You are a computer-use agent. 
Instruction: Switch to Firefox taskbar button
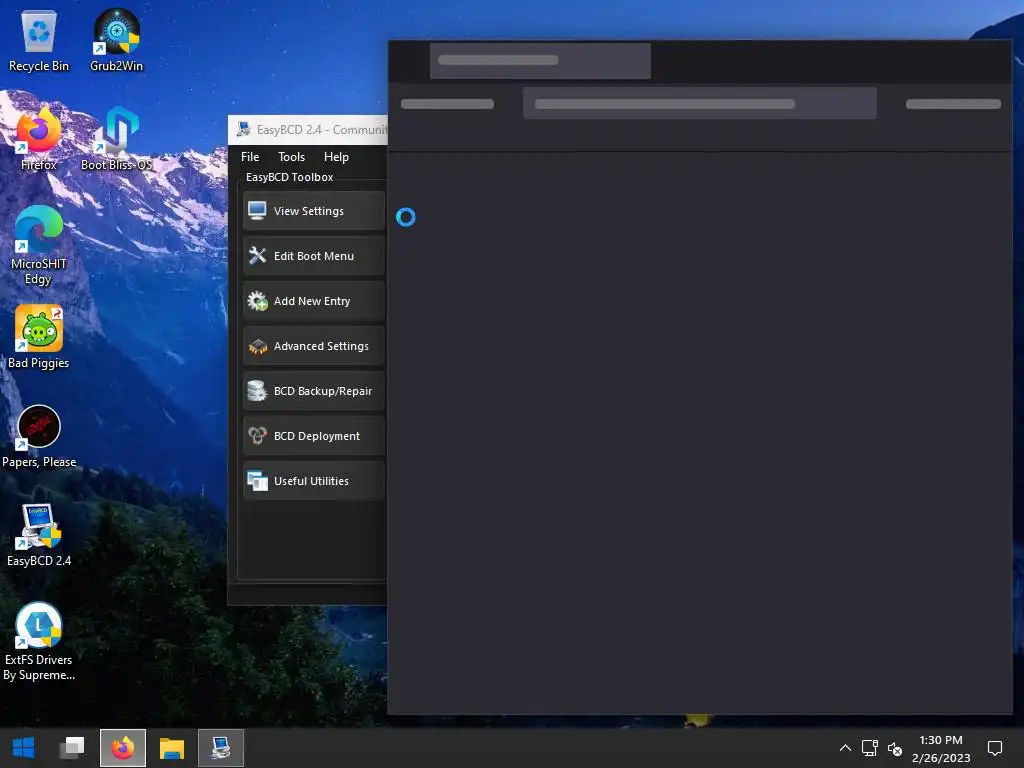pos(123,748)
